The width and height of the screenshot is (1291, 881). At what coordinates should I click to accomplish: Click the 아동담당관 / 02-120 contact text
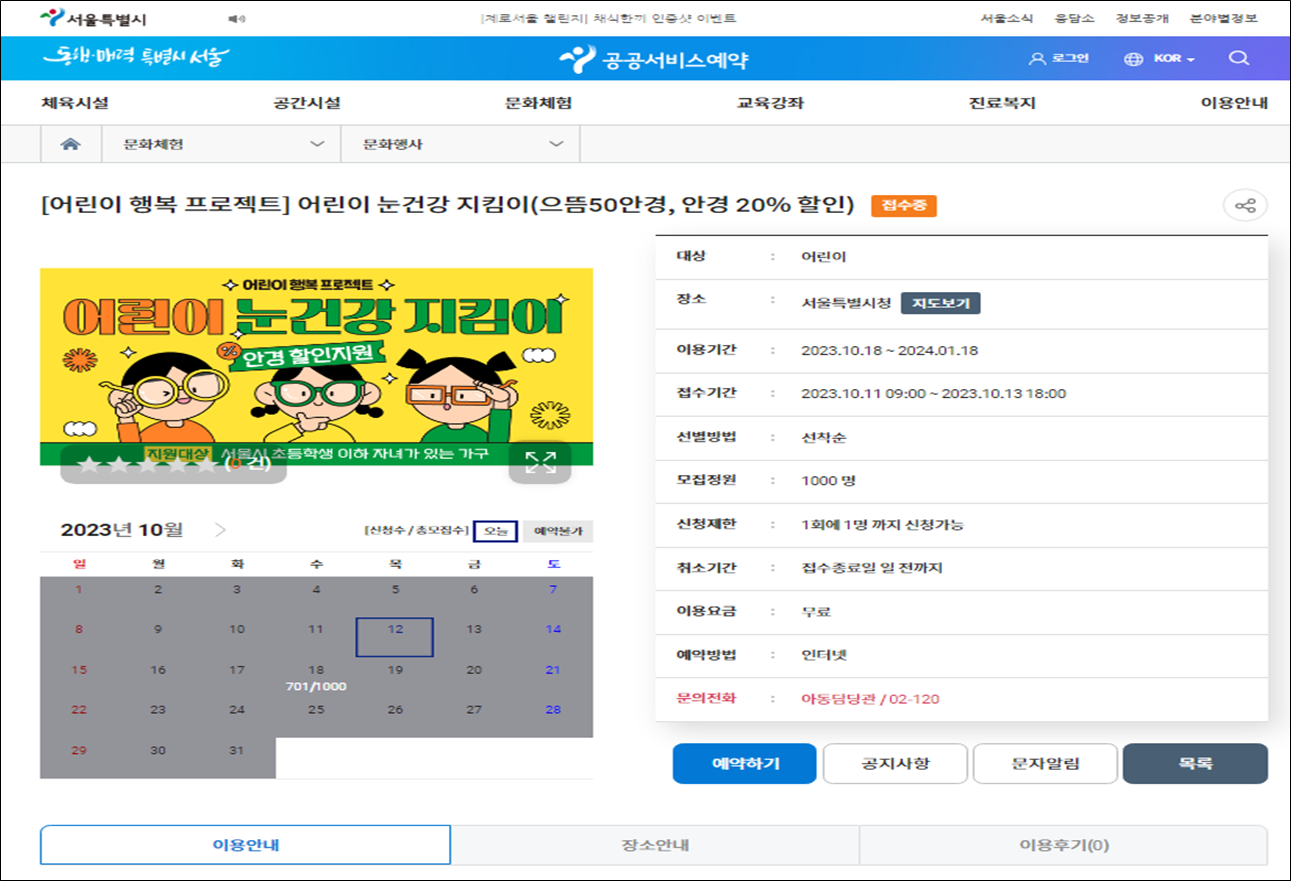coord(870,698)
